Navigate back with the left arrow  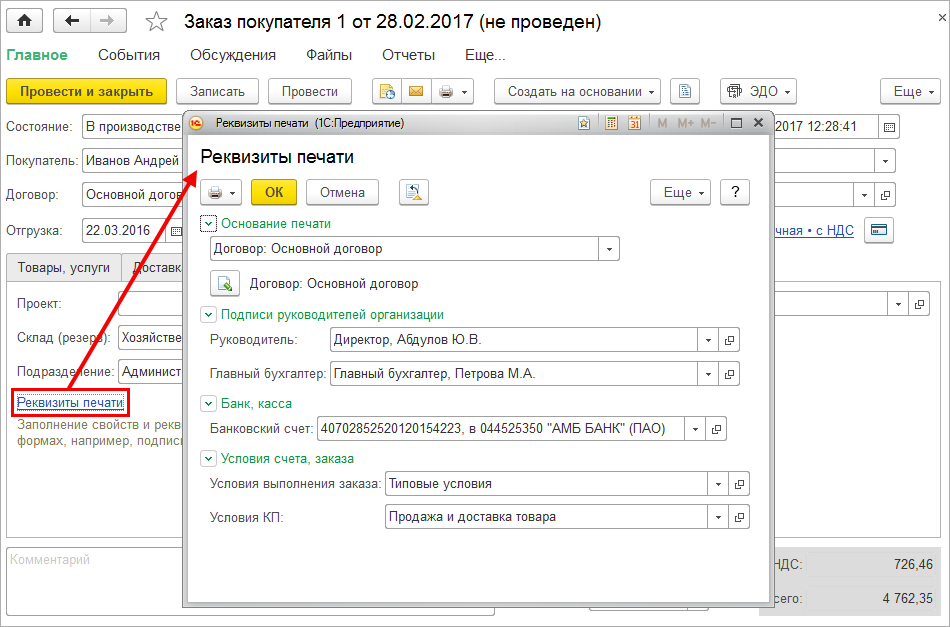72,21
